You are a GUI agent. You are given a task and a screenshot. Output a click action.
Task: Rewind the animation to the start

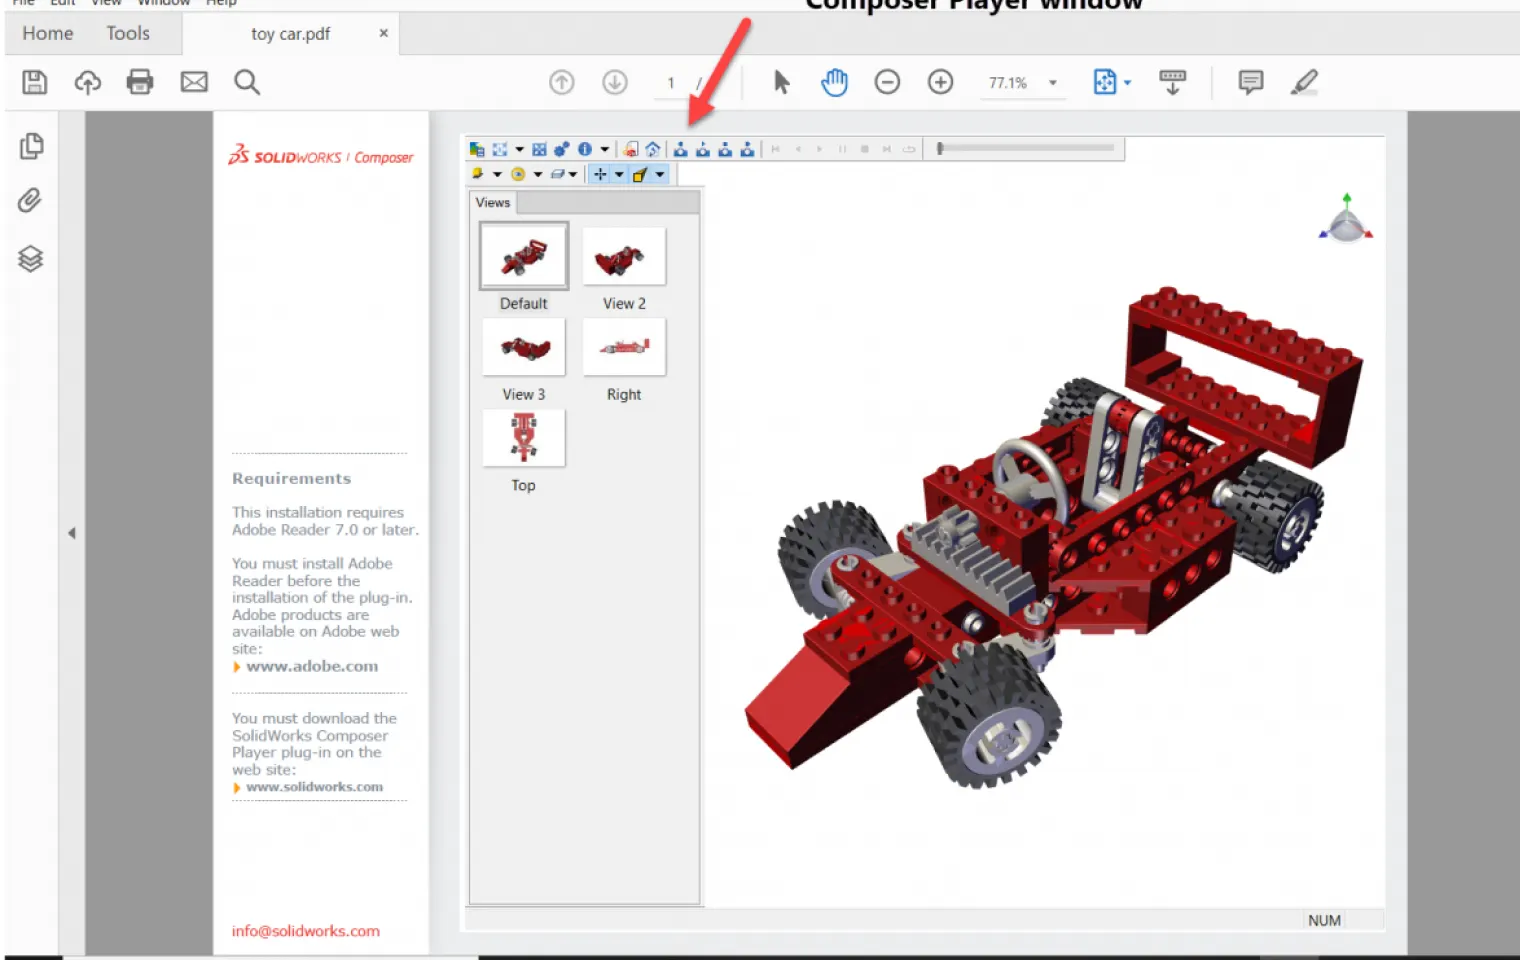(x=775, y=149)
